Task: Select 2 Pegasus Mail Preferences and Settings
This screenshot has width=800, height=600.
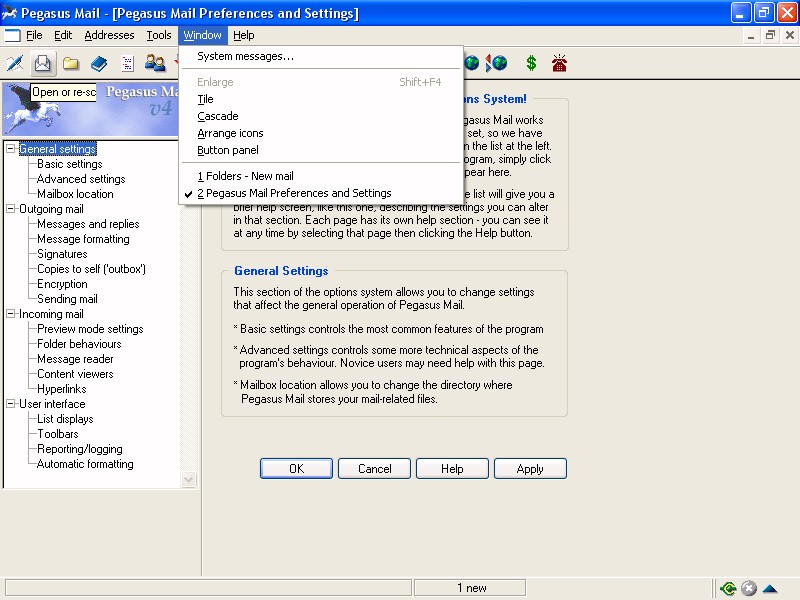Action: click(x=321, y=193)
